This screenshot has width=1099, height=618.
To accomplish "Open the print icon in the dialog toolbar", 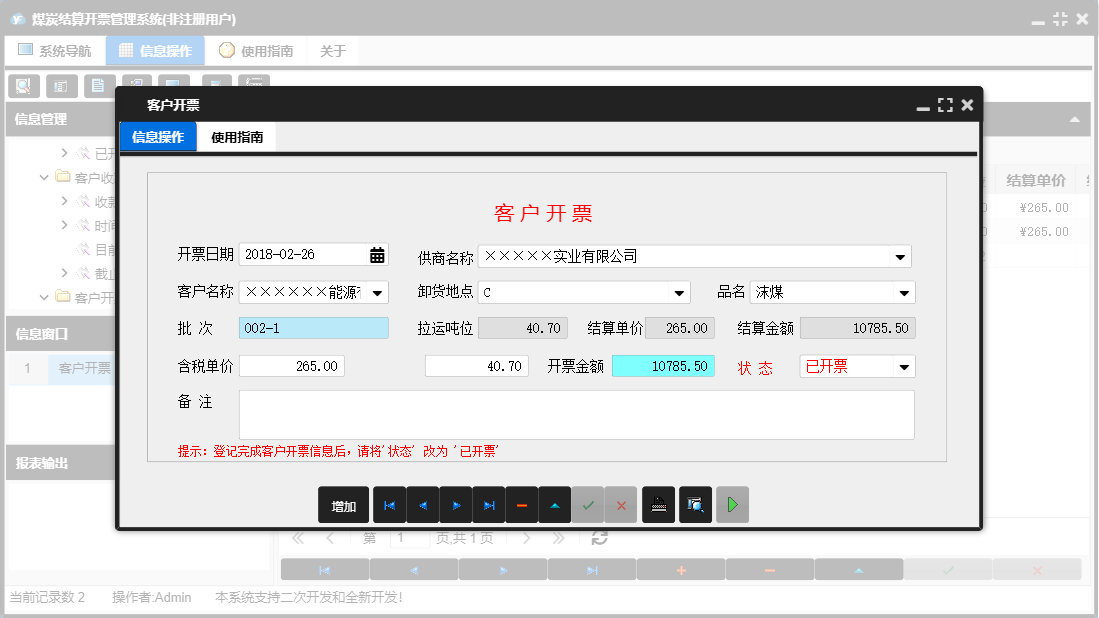I will (658, 505).
